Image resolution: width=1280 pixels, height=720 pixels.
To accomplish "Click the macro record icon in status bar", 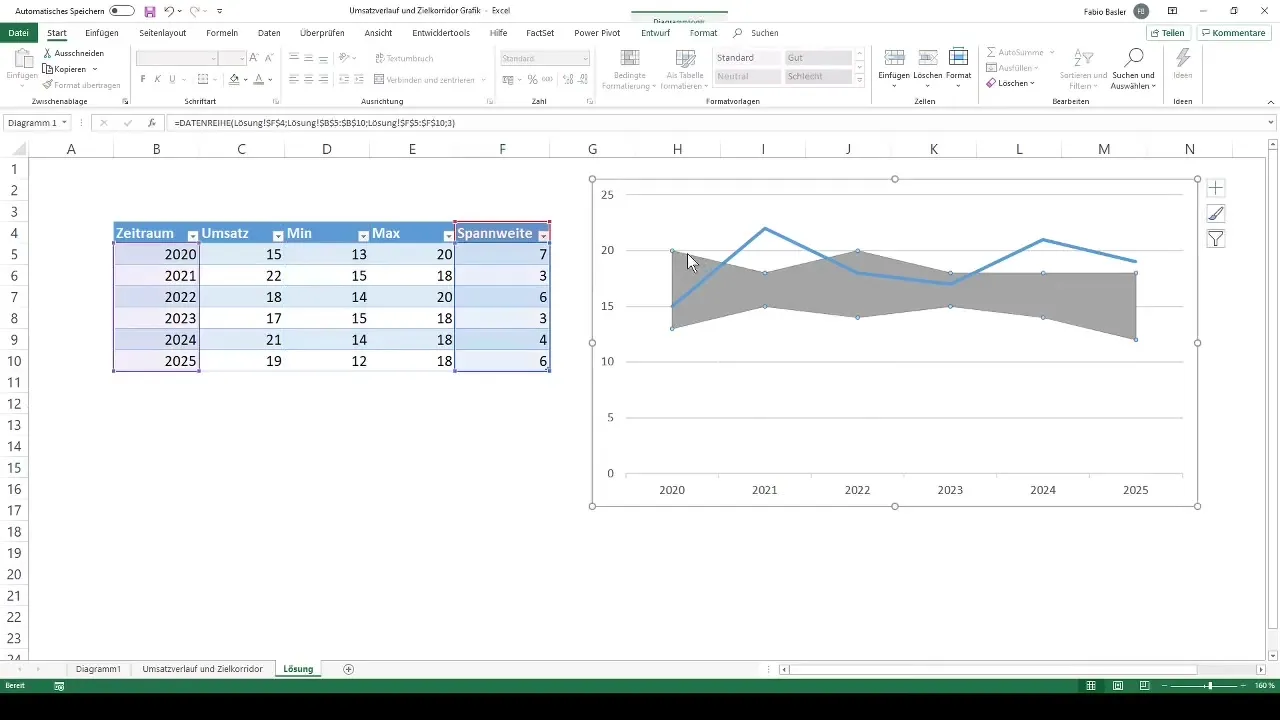I will [59, 686].
